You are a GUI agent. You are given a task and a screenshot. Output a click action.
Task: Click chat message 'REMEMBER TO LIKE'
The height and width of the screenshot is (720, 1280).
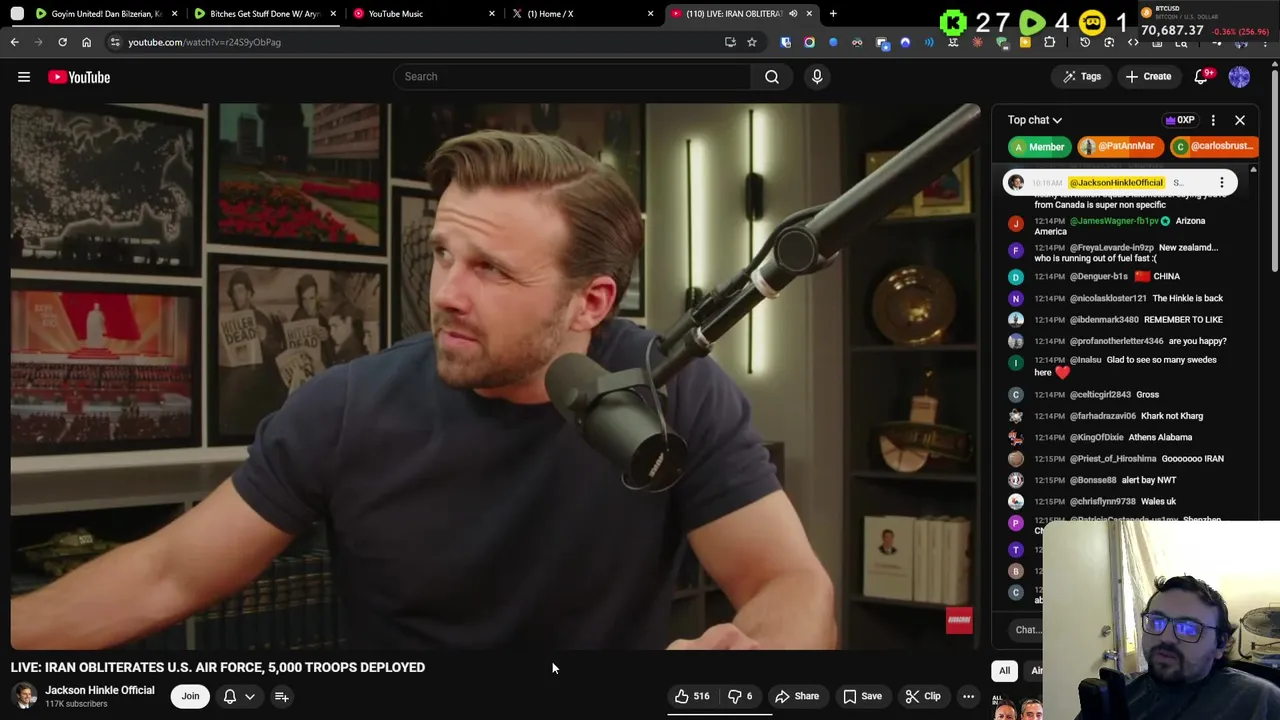coord(1183,320)
